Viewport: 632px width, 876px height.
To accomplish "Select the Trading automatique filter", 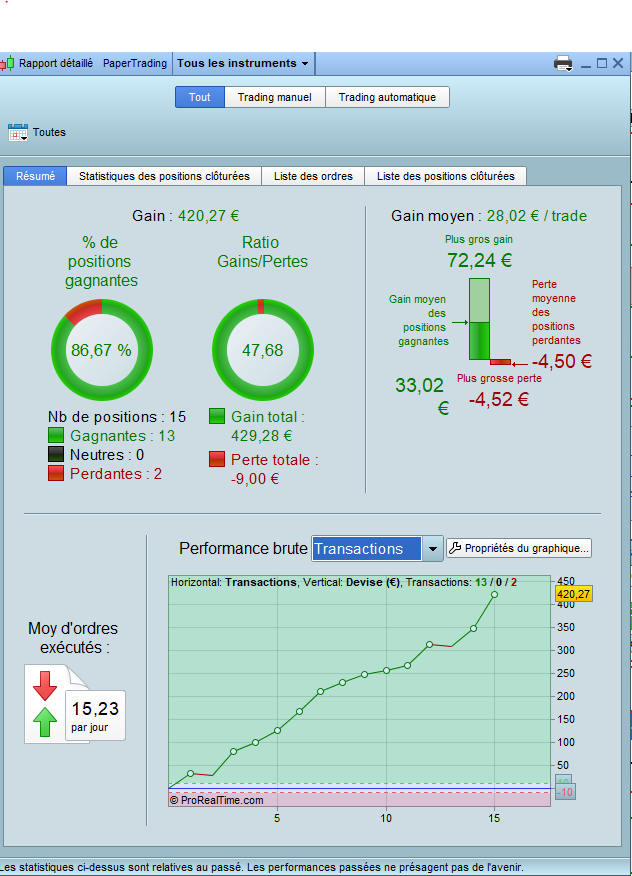I will (x=387, y=97).
